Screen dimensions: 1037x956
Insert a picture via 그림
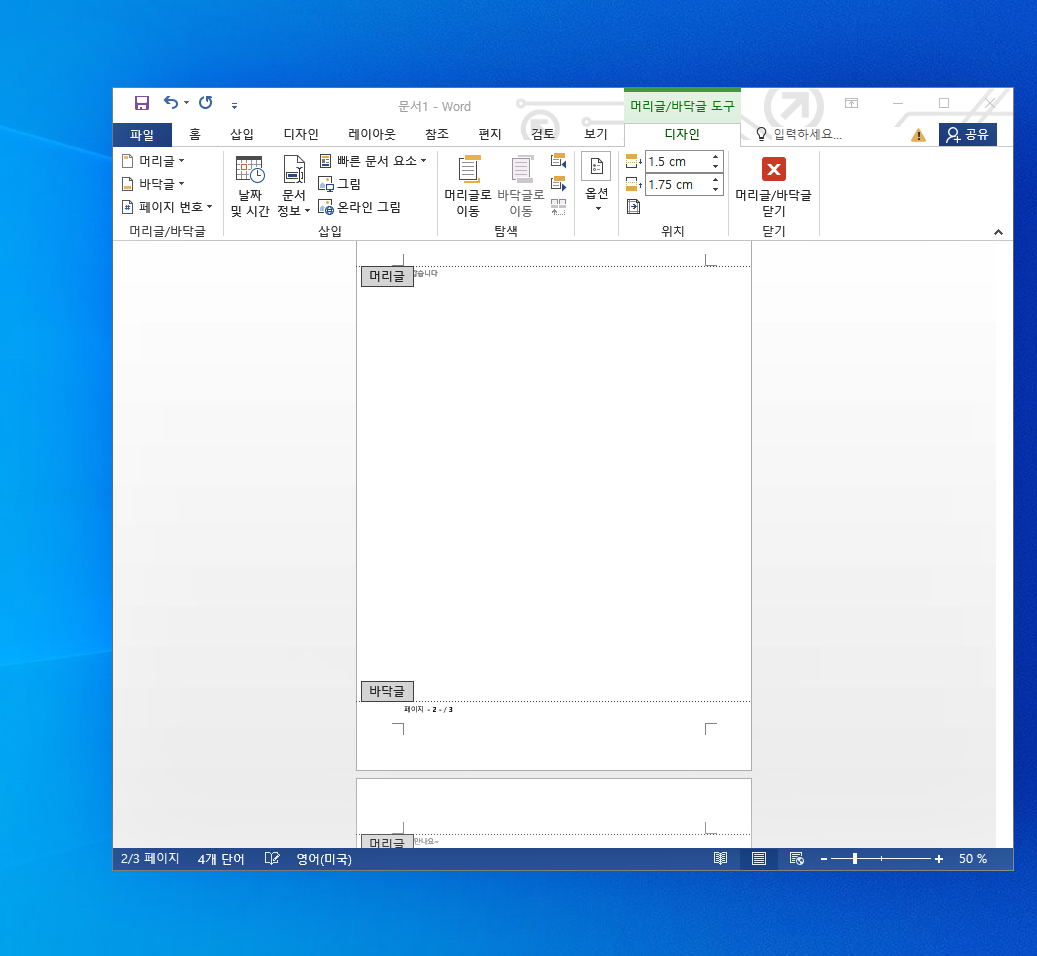[x=339, y=184]
